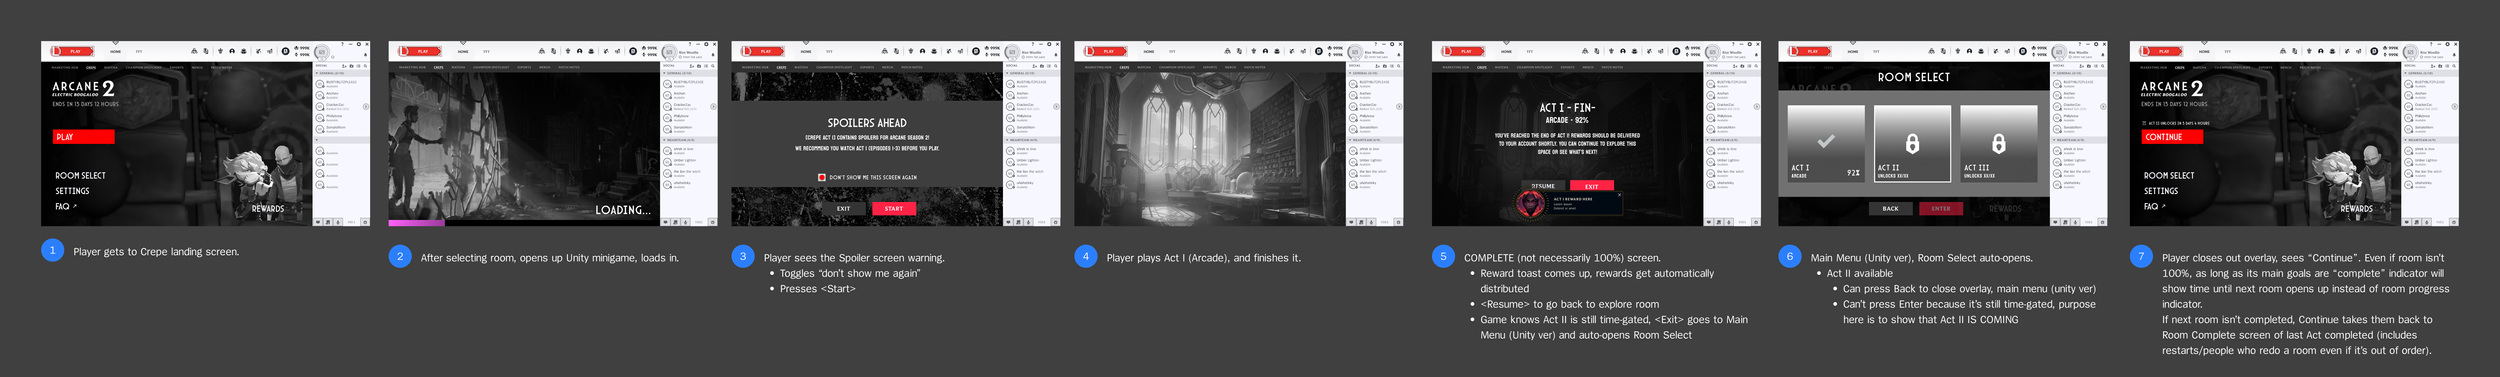This screenshot has height=377, width=2500.
Task: Open SETTINGS on first Arcane landing screen
Action: pyautogui.click(x=72, y=191)
